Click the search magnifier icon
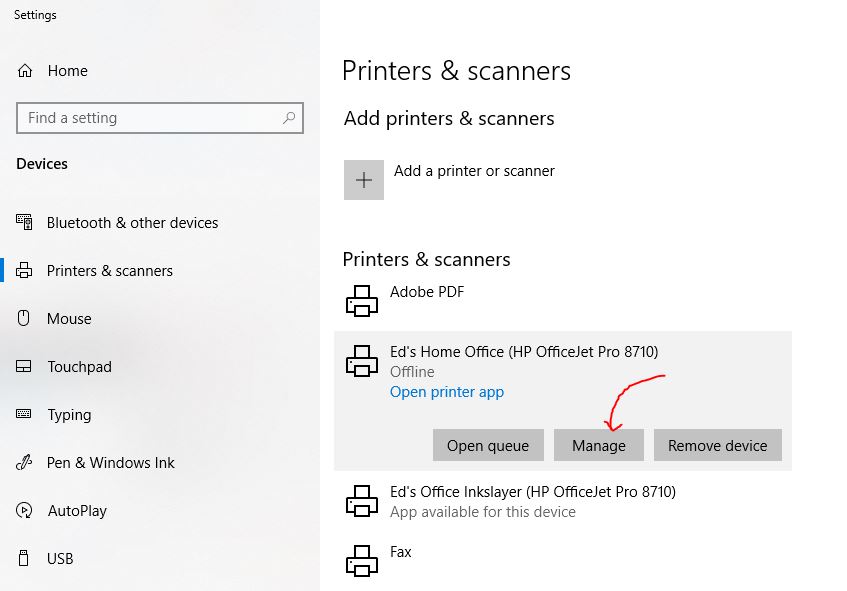 pos(289,118)
